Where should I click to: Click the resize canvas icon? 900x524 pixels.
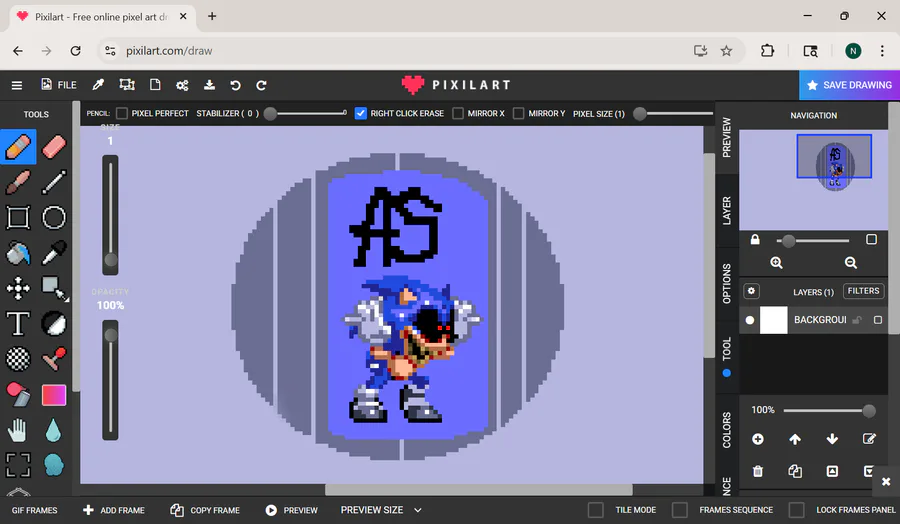127,85
